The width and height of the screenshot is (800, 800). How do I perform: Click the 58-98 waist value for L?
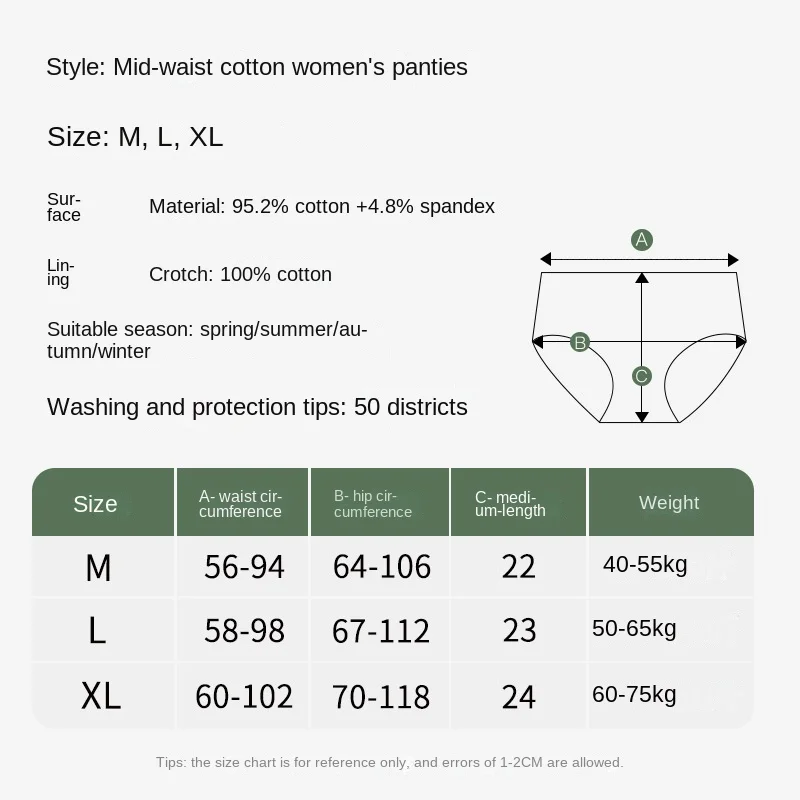244,631
